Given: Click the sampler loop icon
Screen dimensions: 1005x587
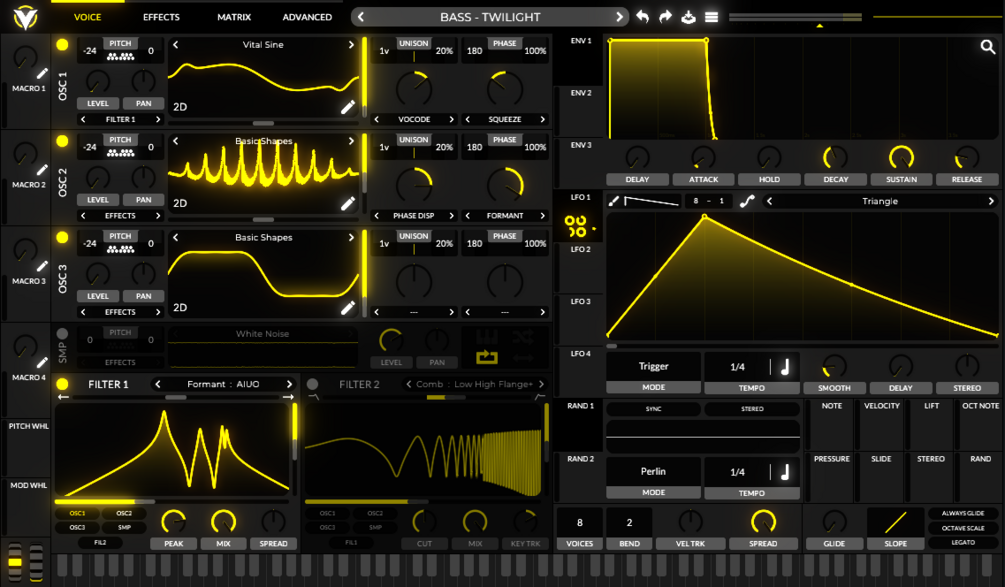Looking at the screenshot, I should pos(486,357).
